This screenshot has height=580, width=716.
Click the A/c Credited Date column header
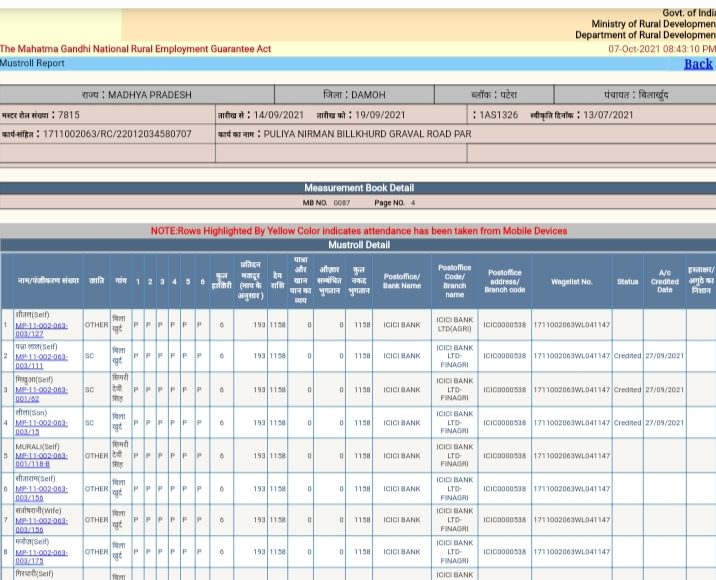(664, 281)
